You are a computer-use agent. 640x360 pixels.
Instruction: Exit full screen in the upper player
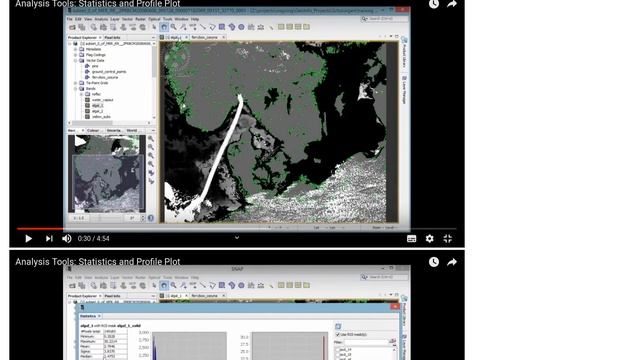point(448,239)
